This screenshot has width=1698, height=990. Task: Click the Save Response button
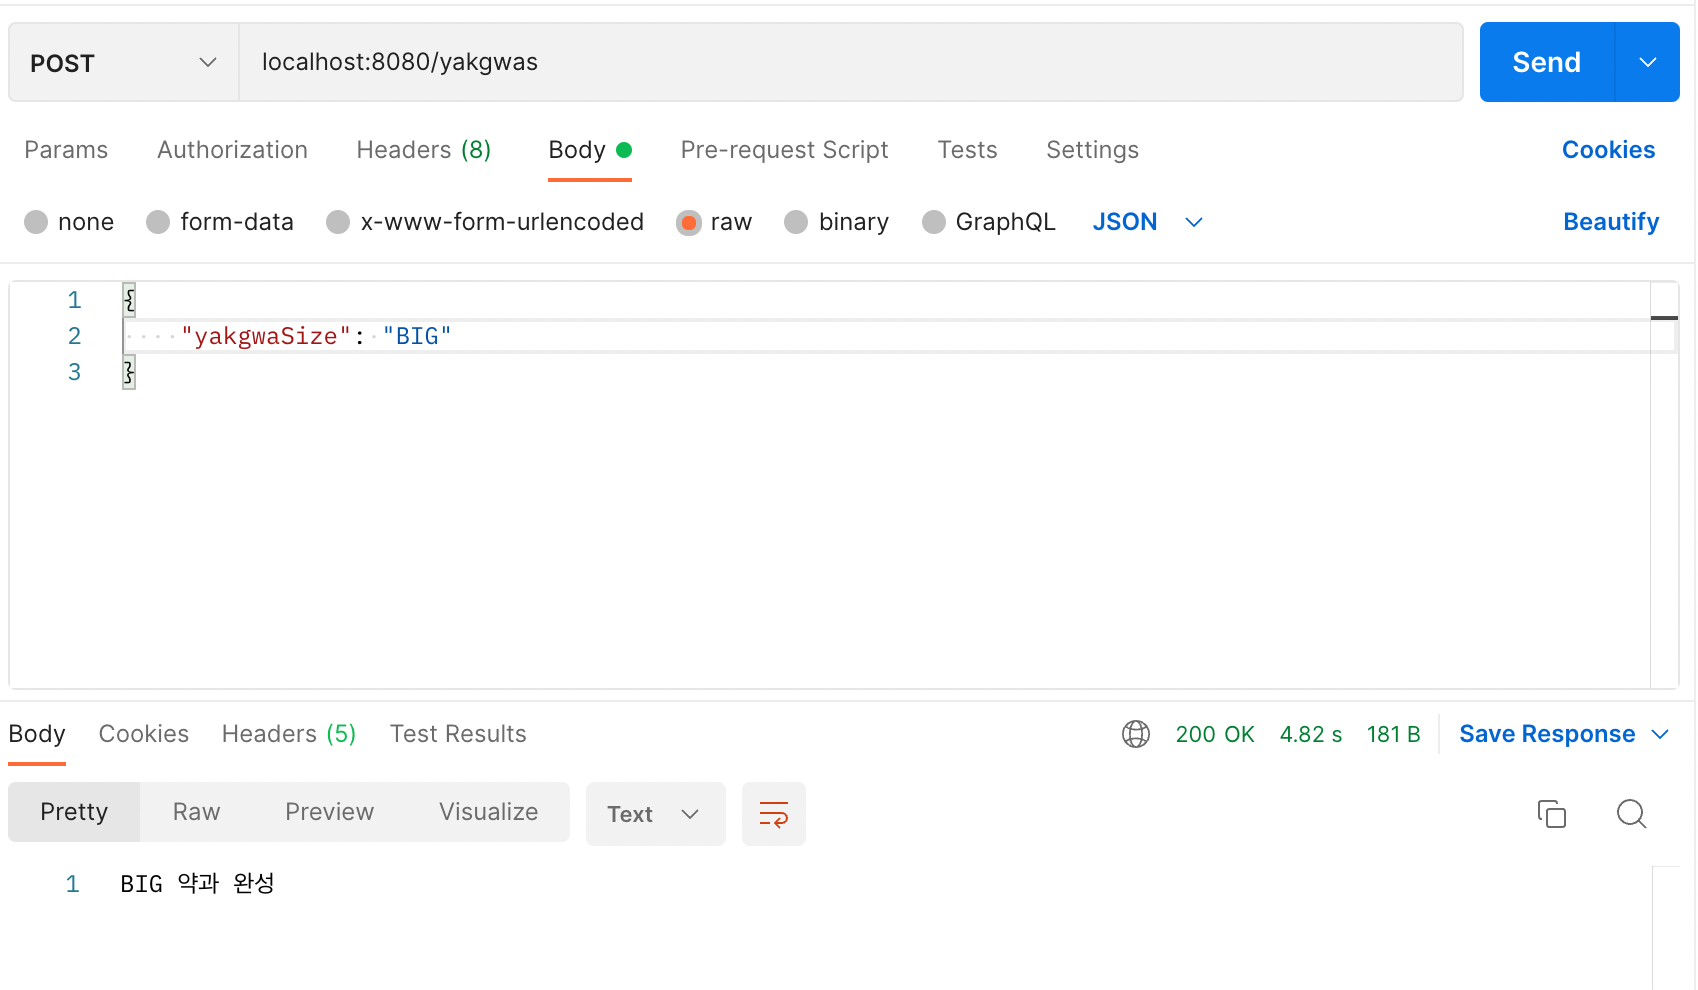[x=1547, y=734]
